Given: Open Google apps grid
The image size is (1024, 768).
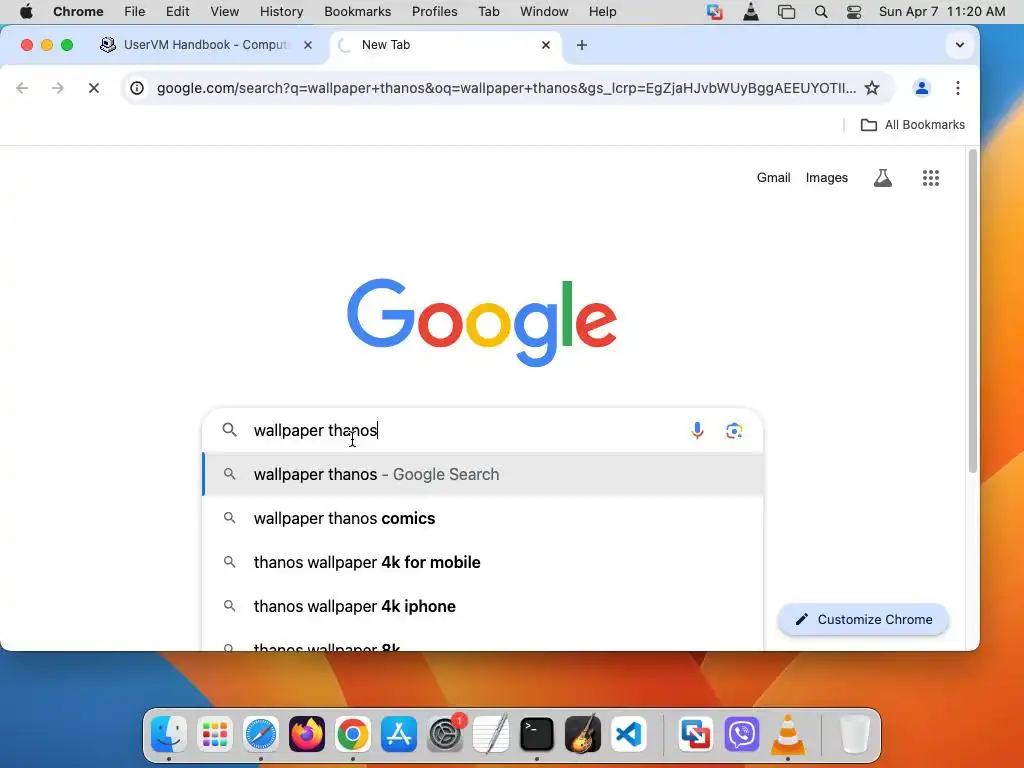Looking at the screenshot, I should 931,178.
